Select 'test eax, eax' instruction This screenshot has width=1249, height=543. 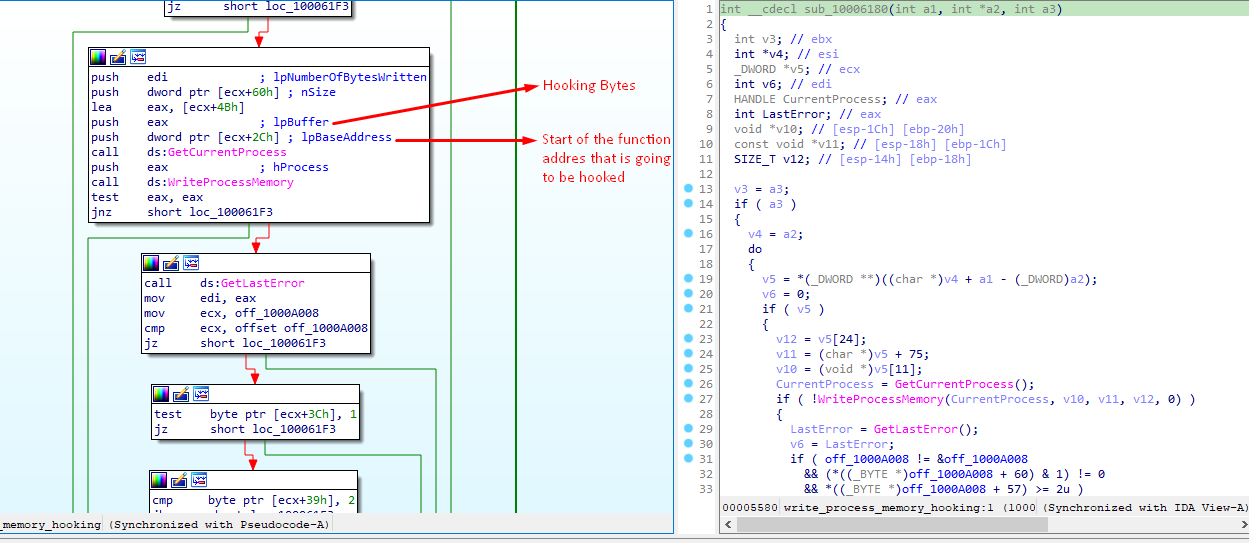(147, 197)
